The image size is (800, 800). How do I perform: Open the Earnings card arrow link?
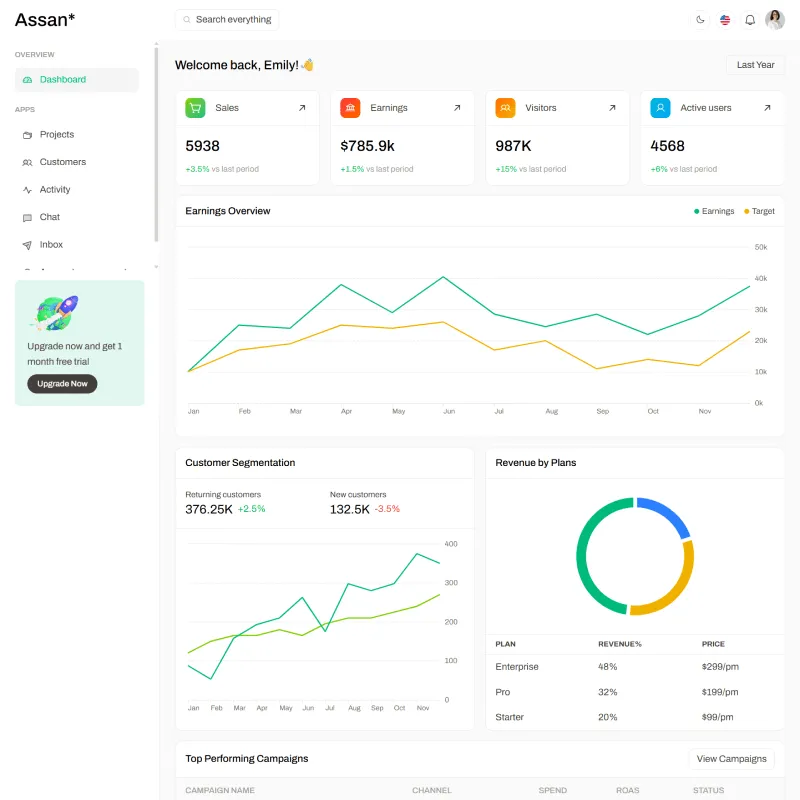457,108
